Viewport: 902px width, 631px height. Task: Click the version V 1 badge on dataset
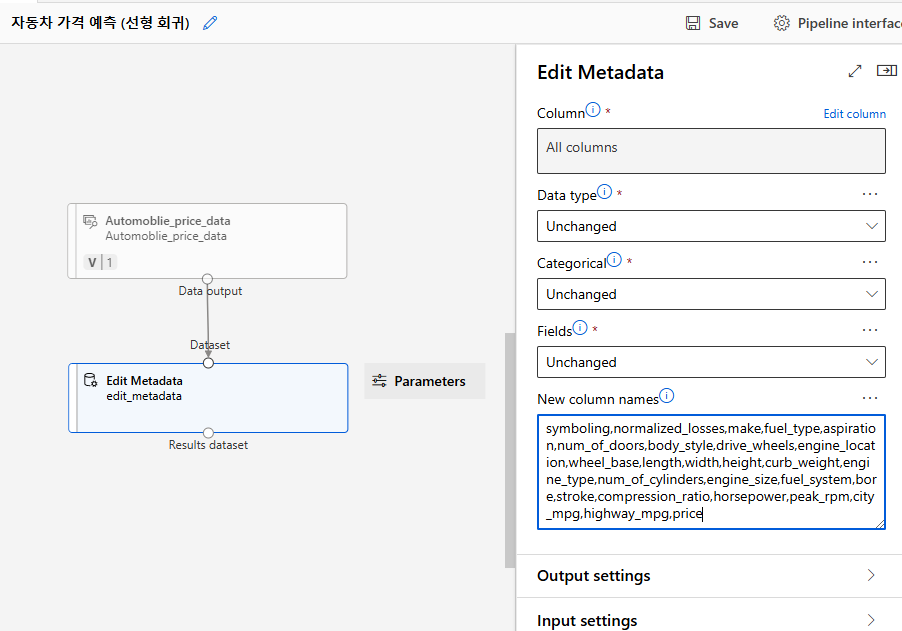[100, 262]
